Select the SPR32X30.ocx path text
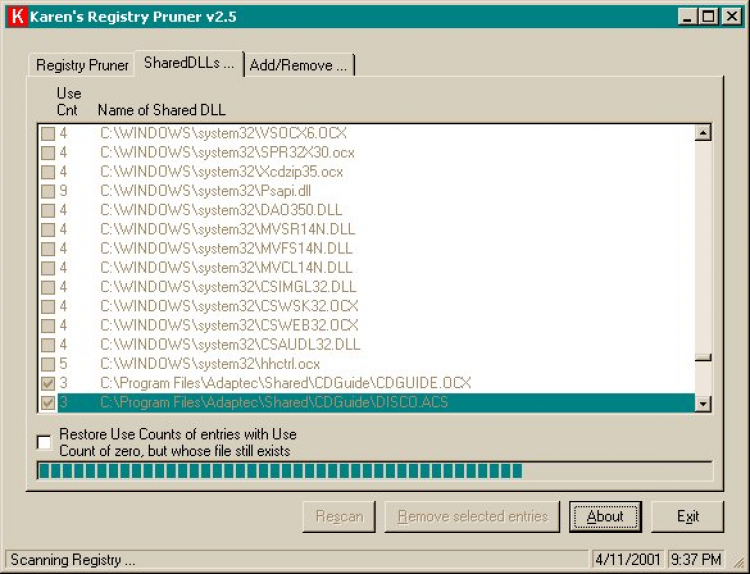750x574 pixels. coord(227,153)
